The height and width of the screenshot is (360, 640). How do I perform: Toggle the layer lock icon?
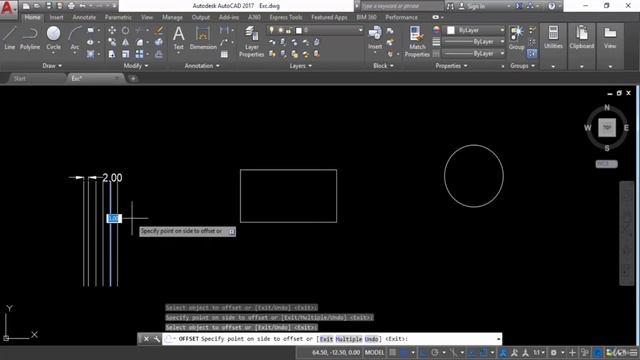click(x=289, y=30)
